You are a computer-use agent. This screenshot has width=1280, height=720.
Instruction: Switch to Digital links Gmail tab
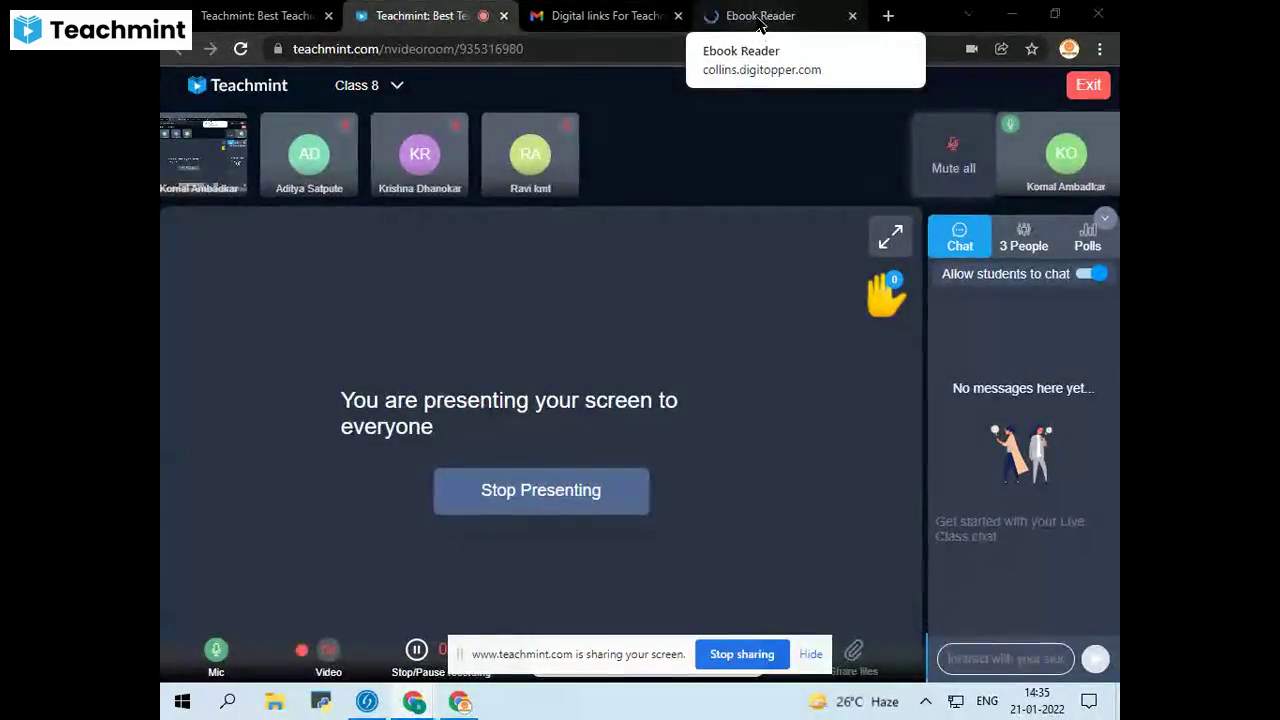[x=606, y=16]
